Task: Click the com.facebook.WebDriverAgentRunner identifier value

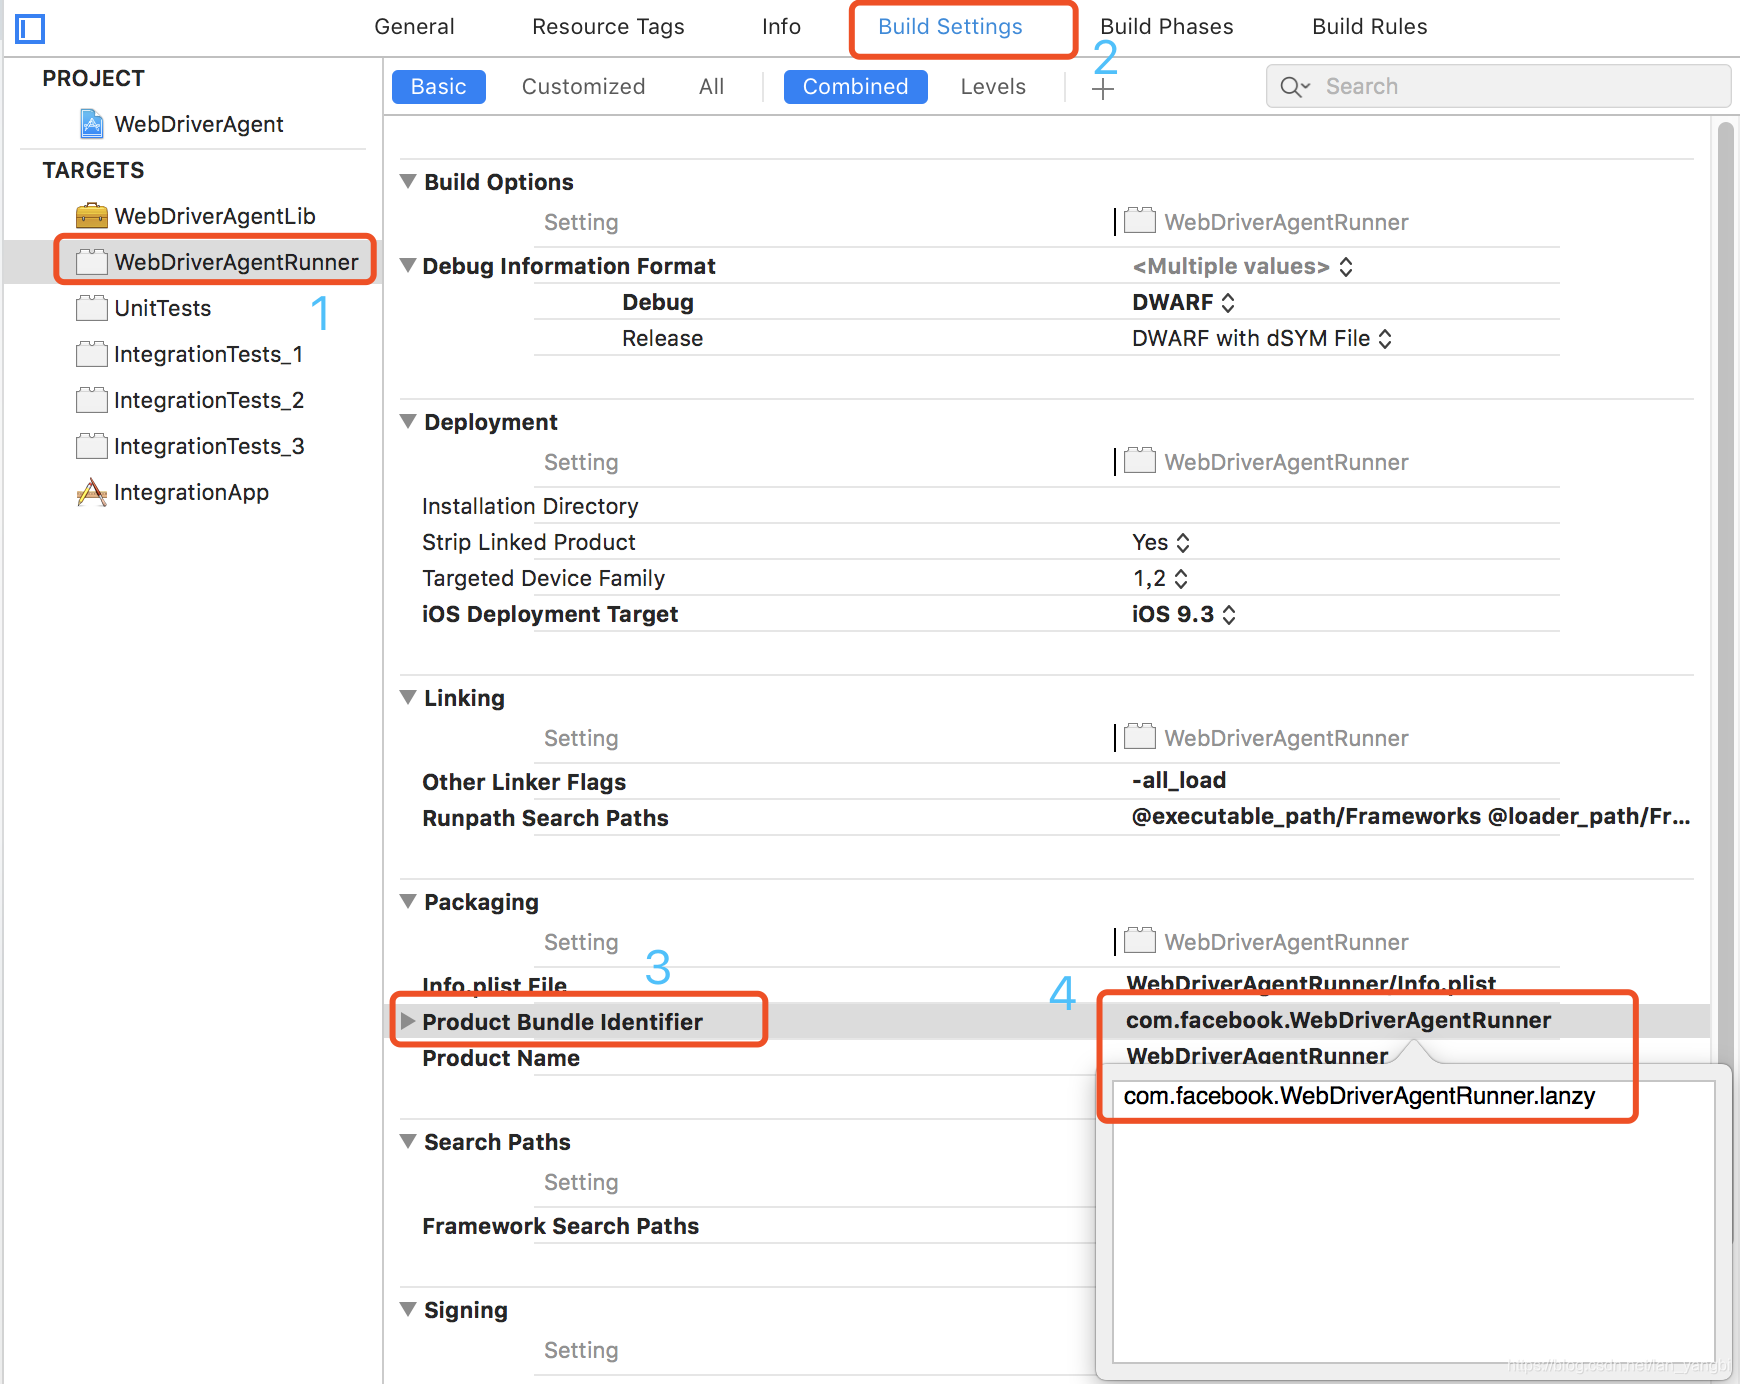Action: (1338, 1020)
